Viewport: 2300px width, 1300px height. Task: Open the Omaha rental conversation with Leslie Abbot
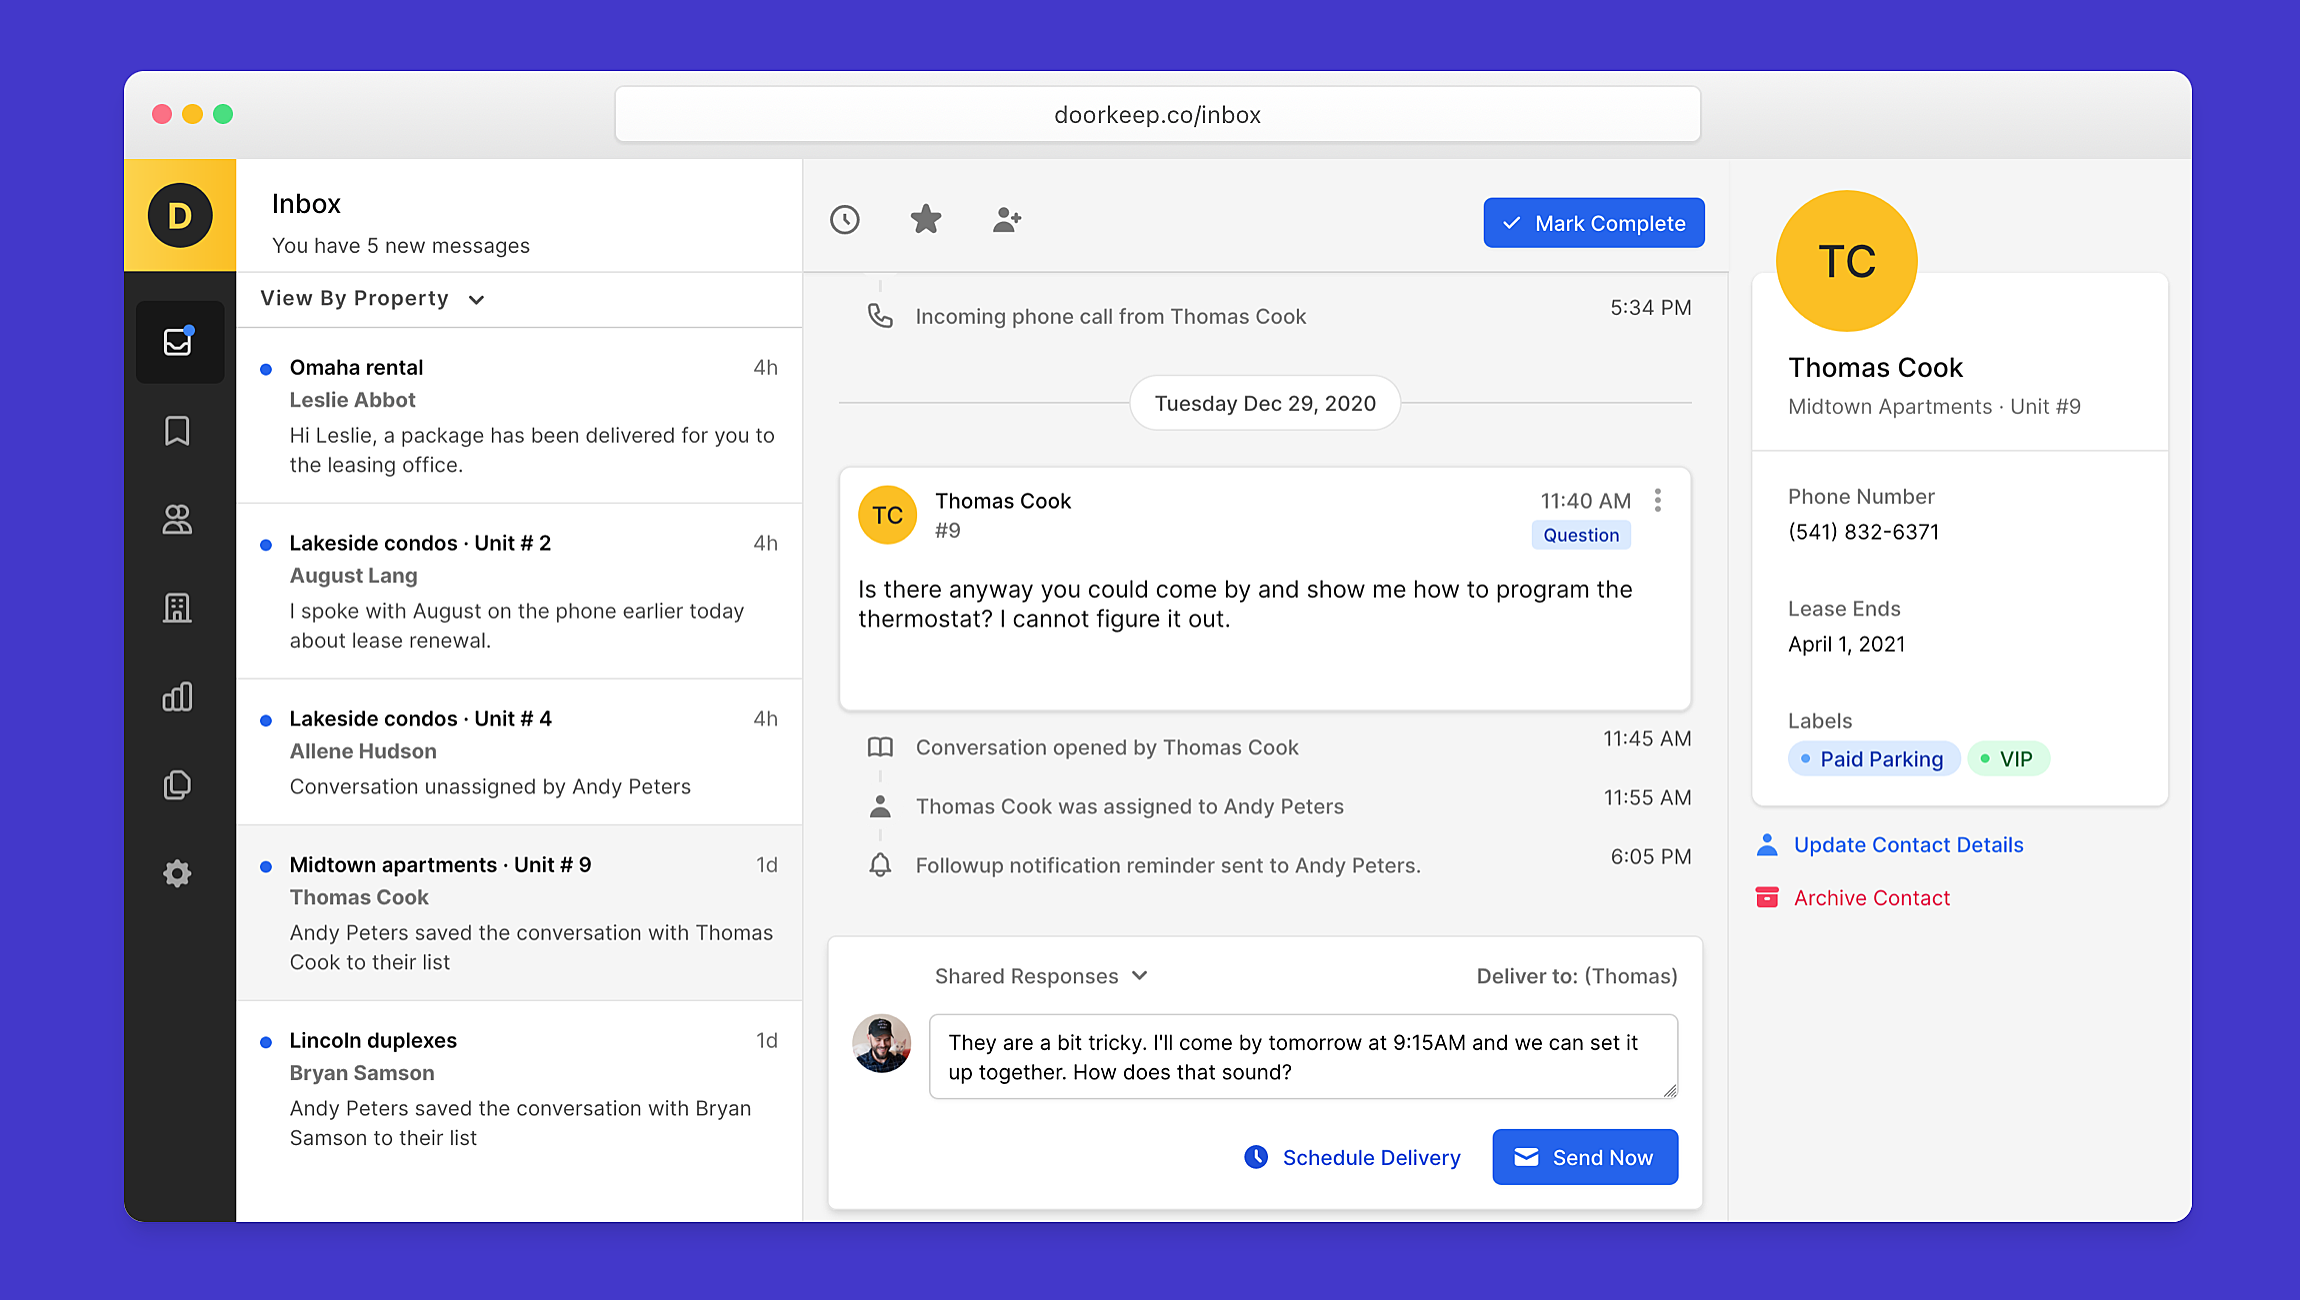point(519,415)
